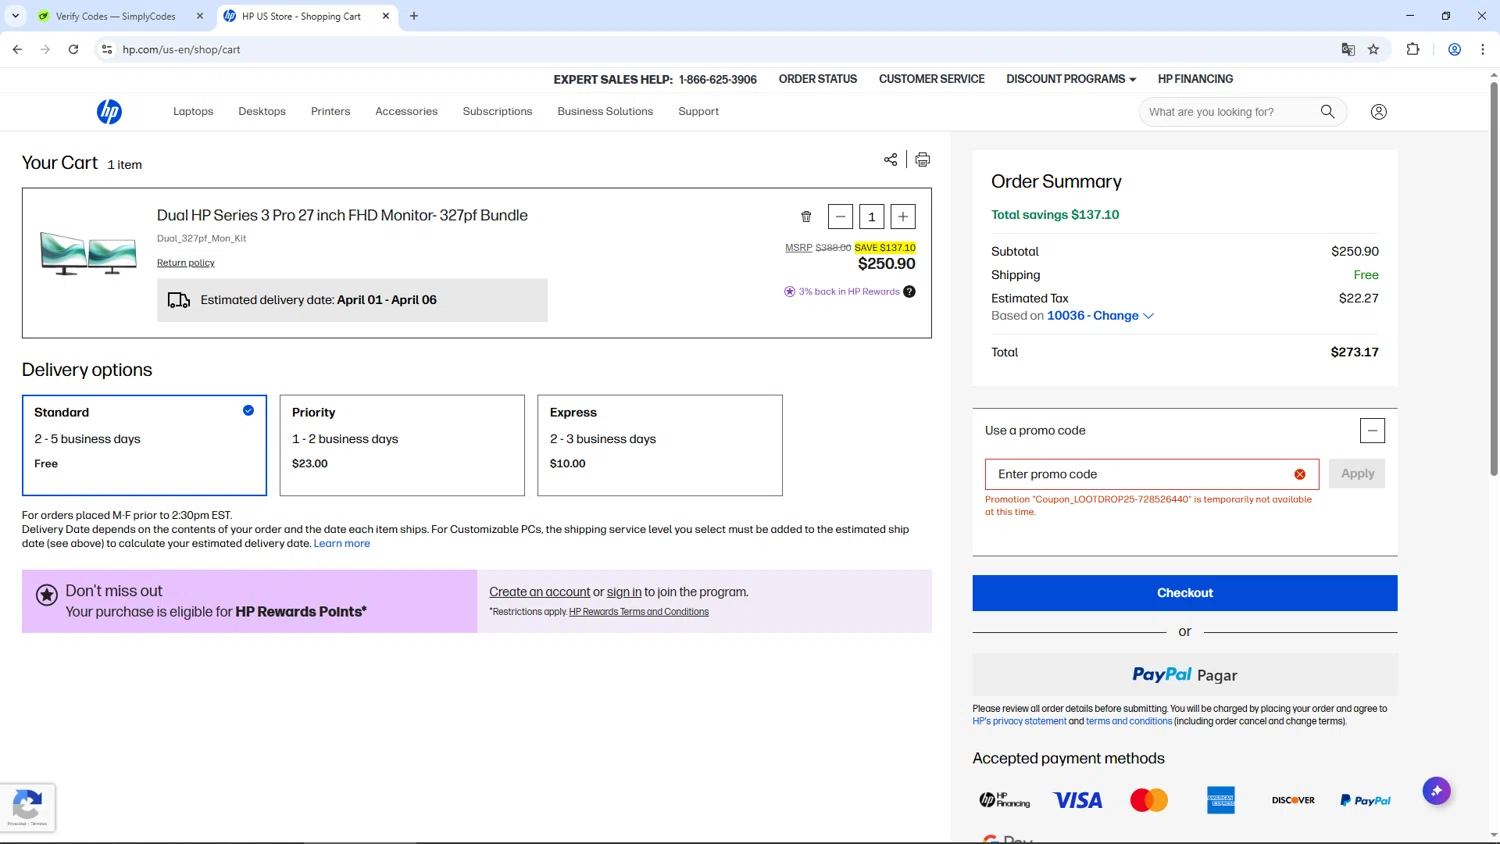View site information icon in address bar
The height and width of the screenshot is (844, 1500).
click(x=107, y=49)
